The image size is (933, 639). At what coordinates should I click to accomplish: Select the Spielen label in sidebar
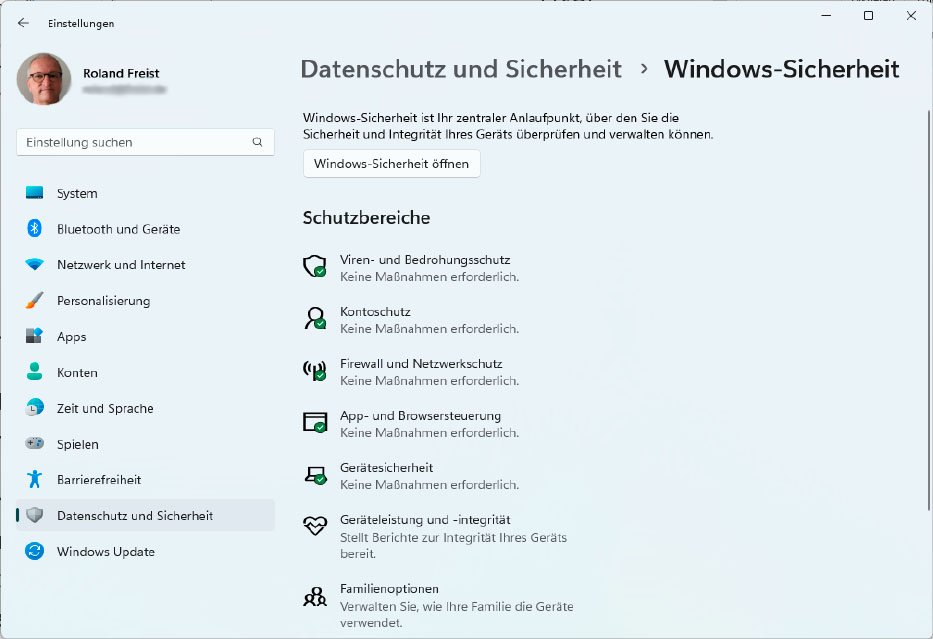point(78,444)
